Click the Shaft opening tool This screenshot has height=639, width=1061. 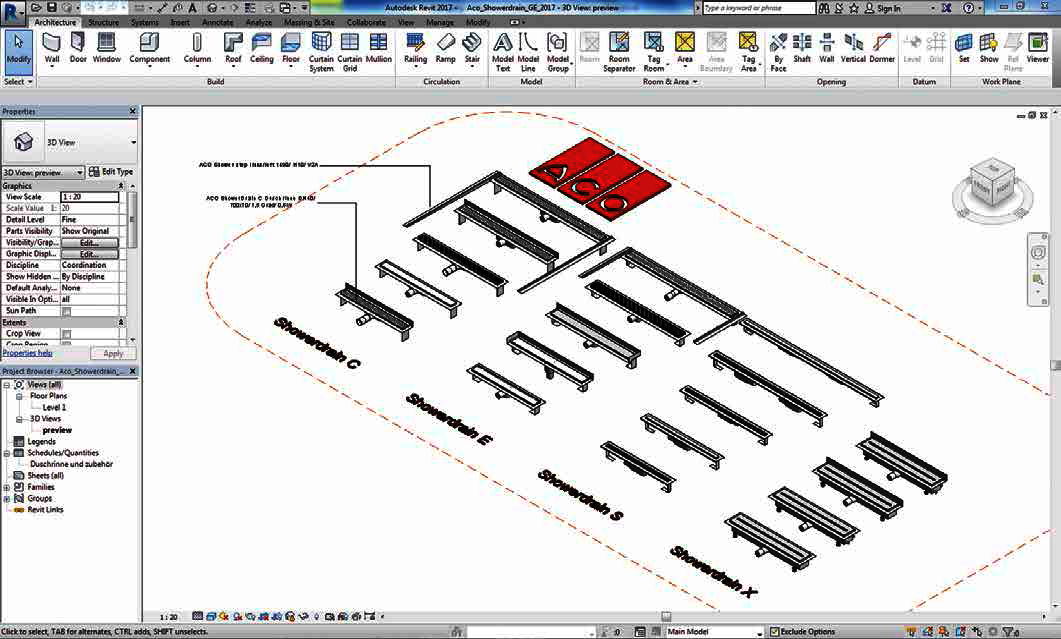pos(802,49)
